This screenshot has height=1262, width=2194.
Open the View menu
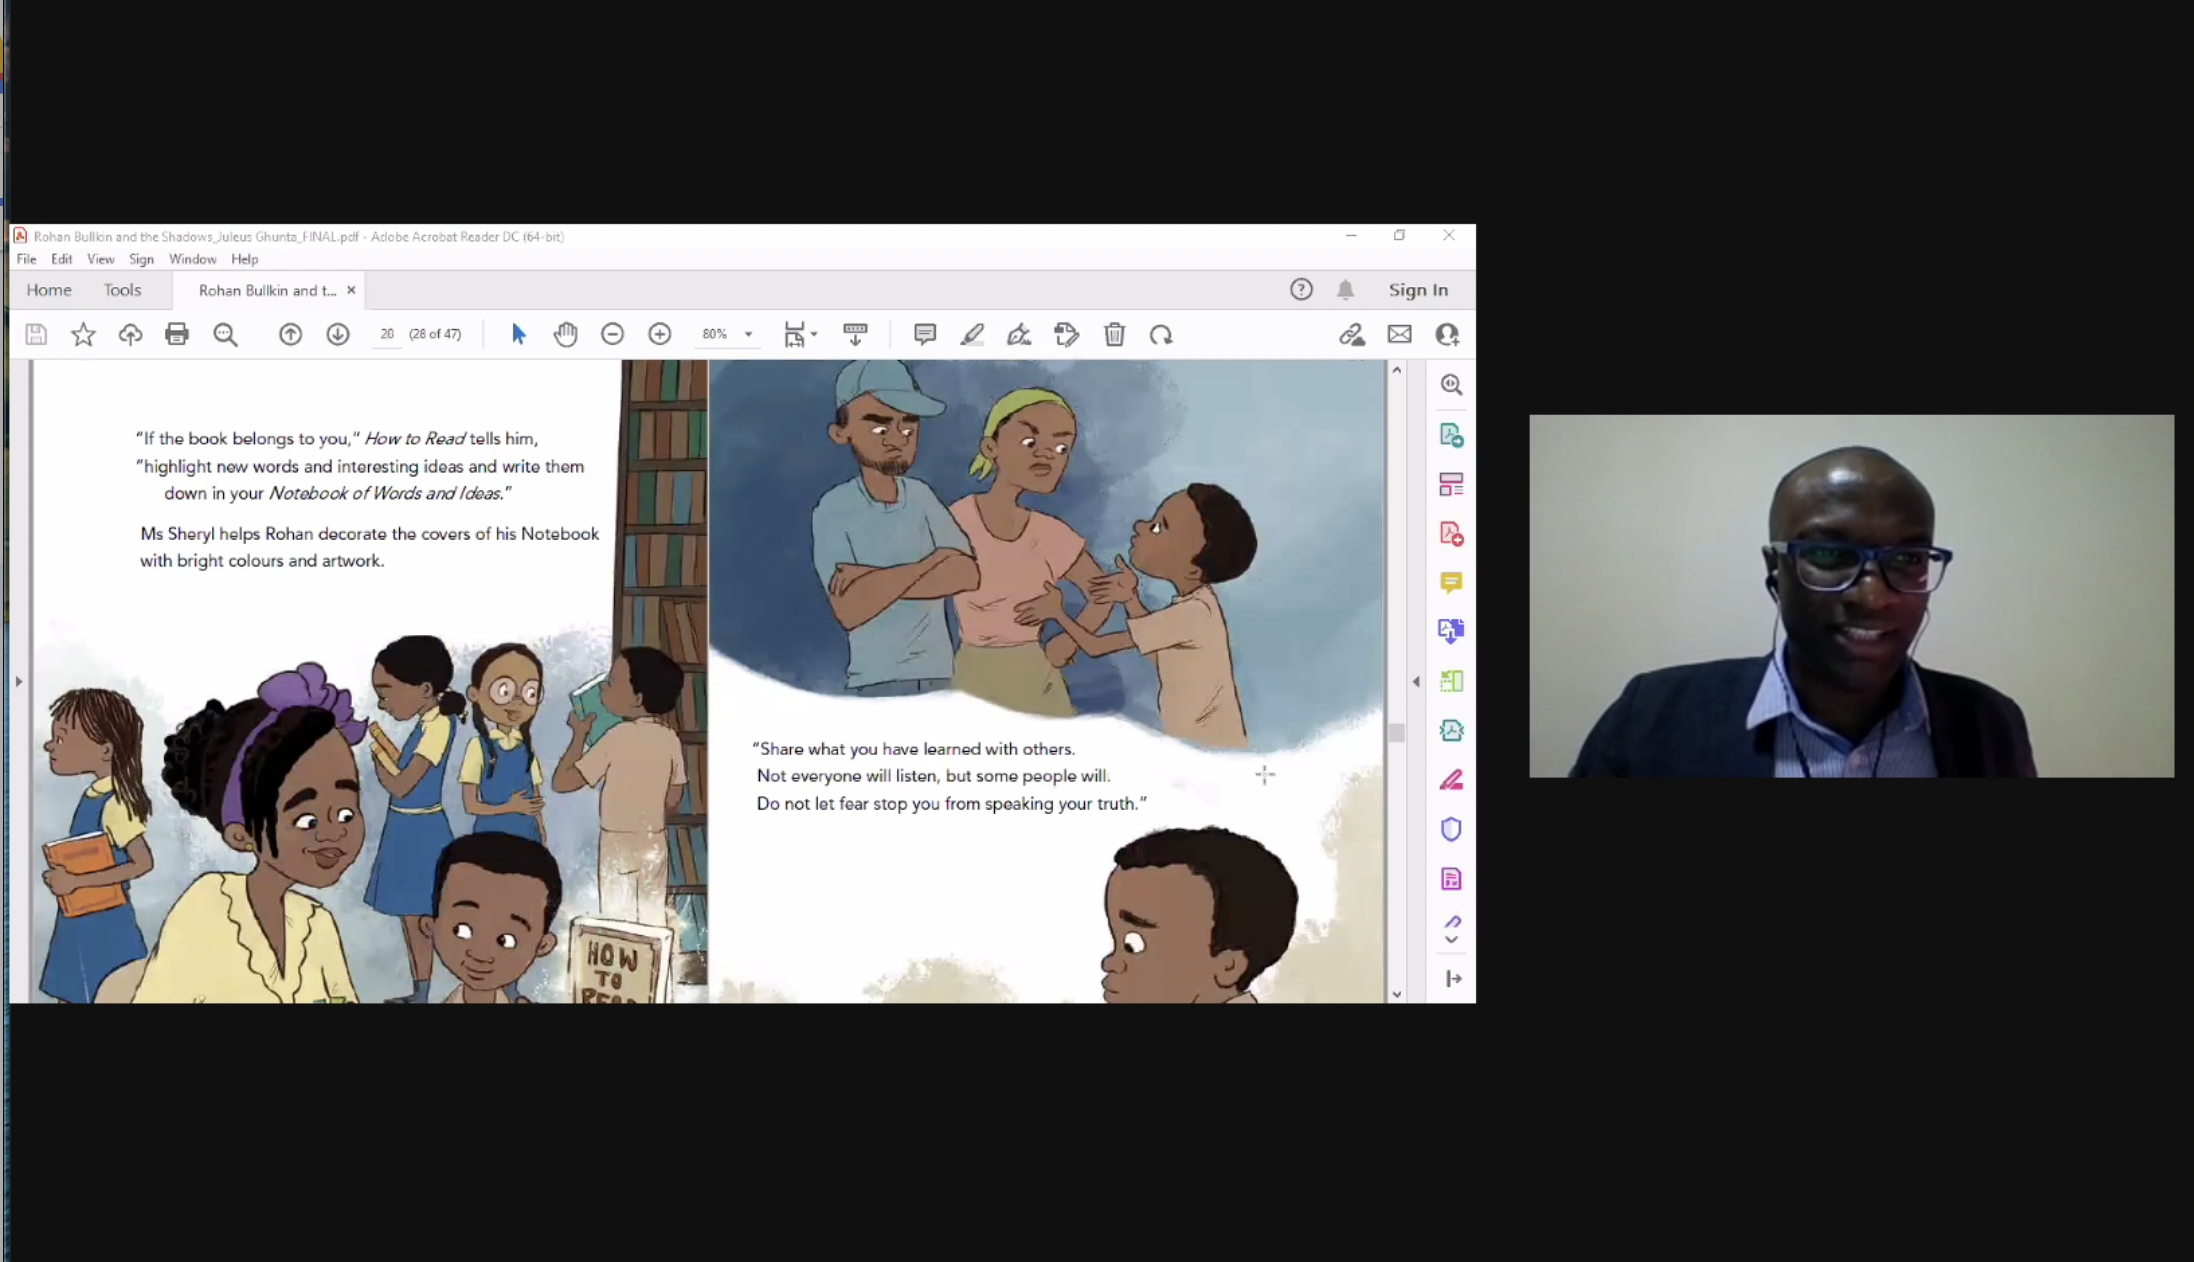100,259
